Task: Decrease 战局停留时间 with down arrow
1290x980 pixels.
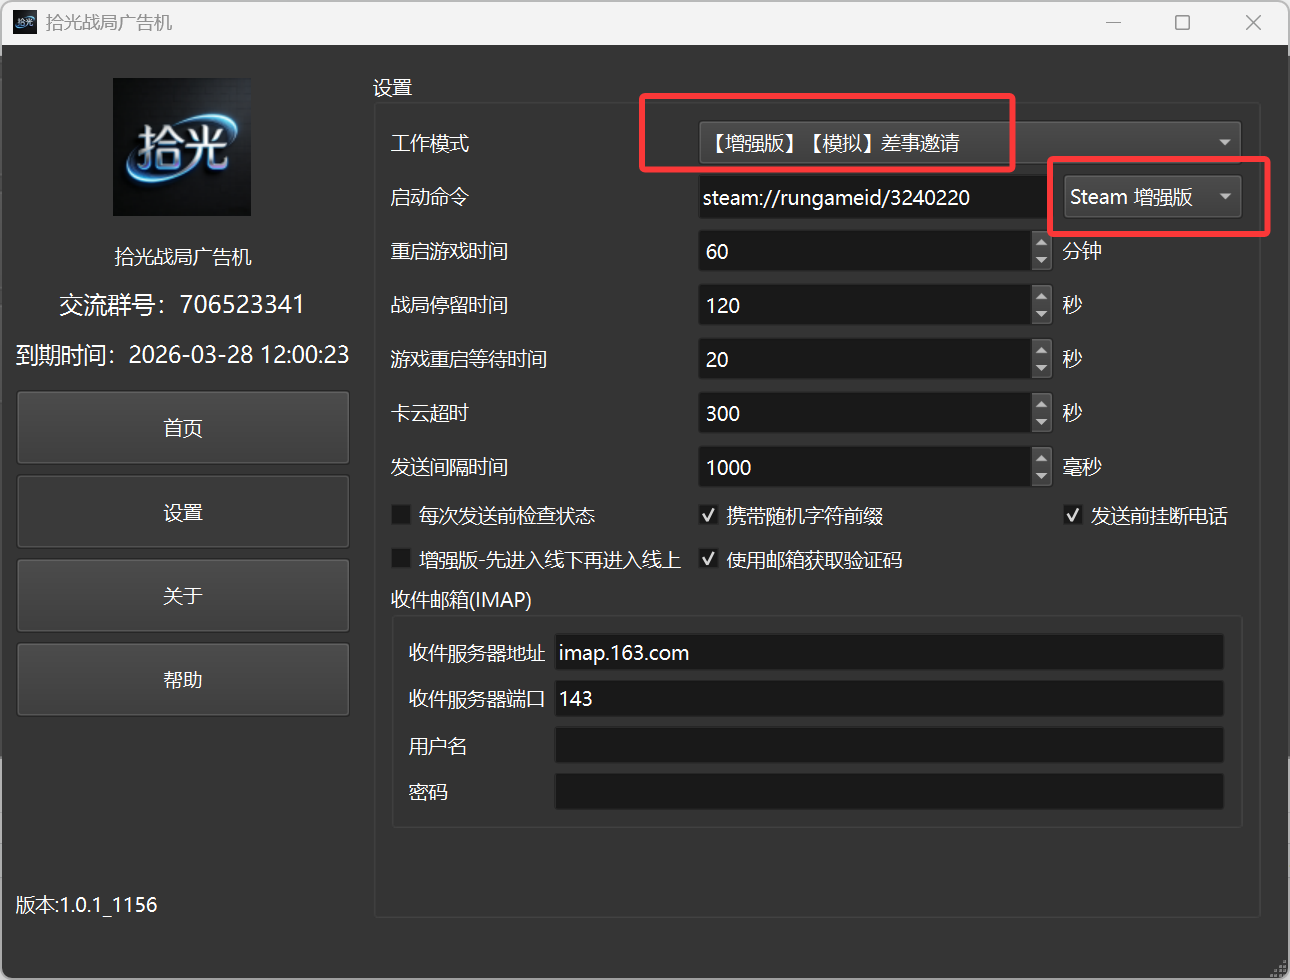Action: click(1041, 314)
